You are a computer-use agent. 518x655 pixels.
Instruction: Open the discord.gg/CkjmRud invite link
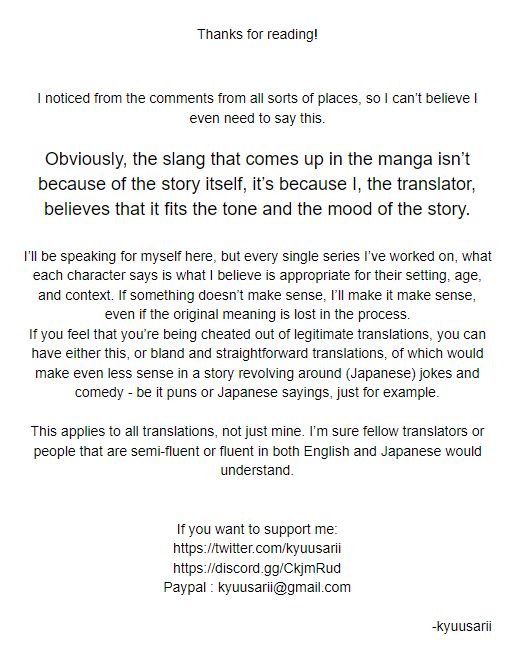[257, 568]
